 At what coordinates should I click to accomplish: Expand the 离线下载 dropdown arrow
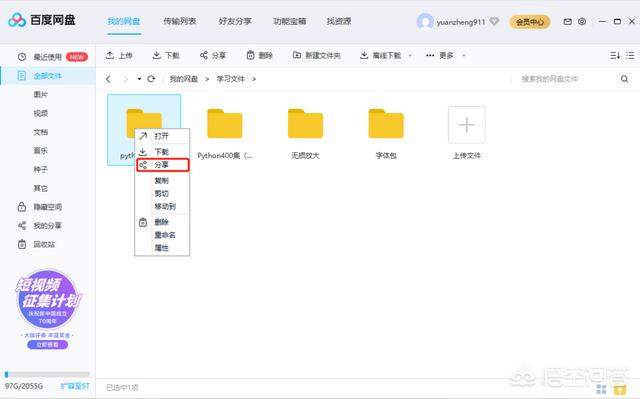pyautogui.click(x=410, y=55)
